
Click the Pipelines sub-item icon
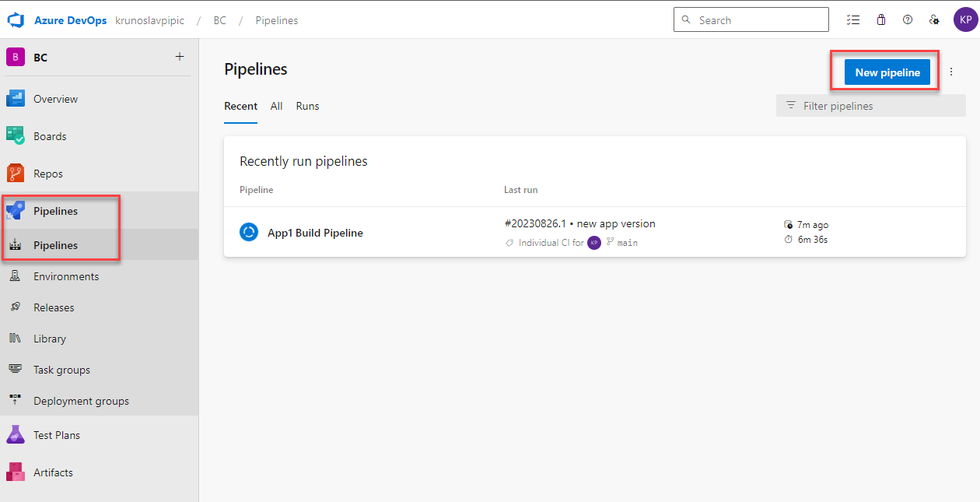point(16,245)
